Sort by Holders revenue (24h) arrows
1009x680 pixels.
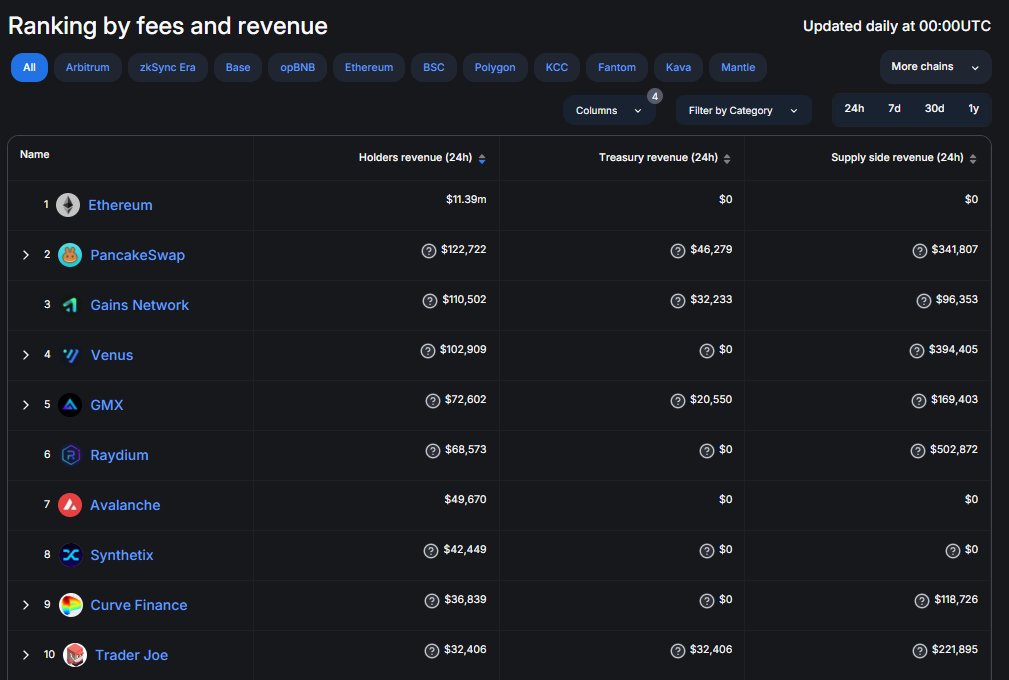pos(482,158)
